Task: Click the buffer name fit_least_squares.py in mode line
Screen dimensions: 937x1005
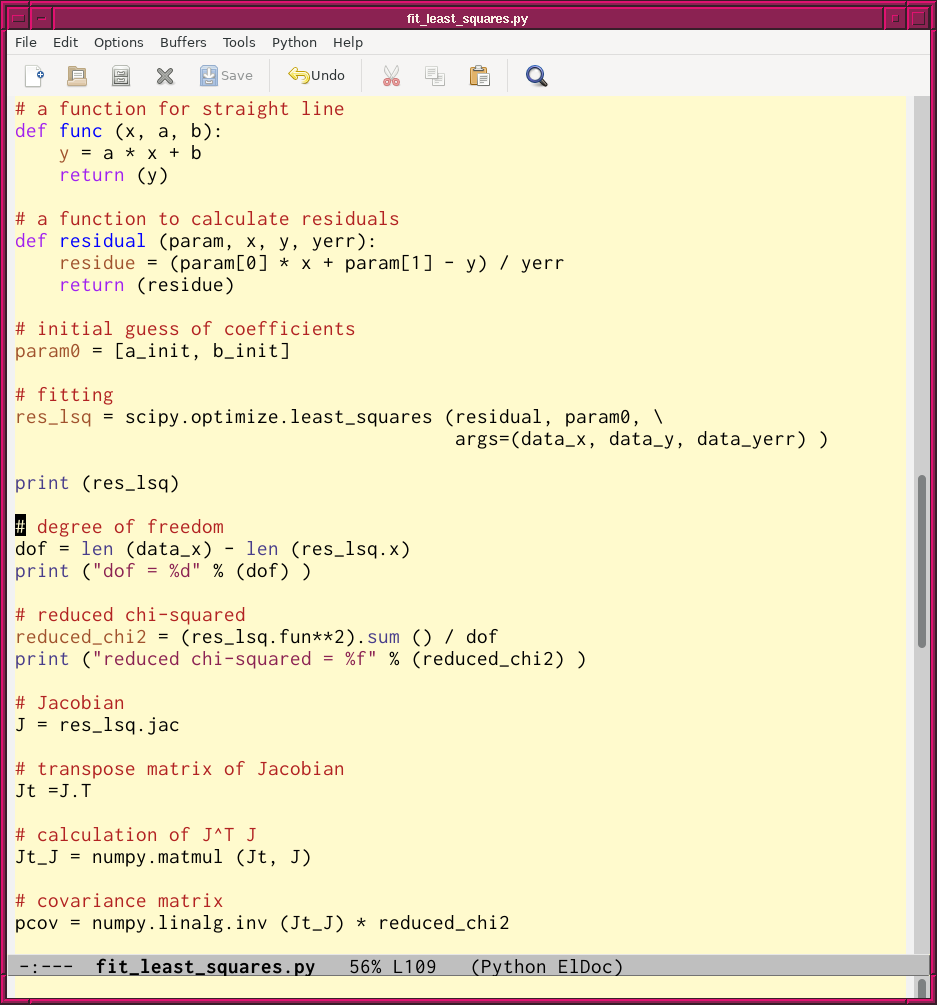Action: (x=205, y=967)
